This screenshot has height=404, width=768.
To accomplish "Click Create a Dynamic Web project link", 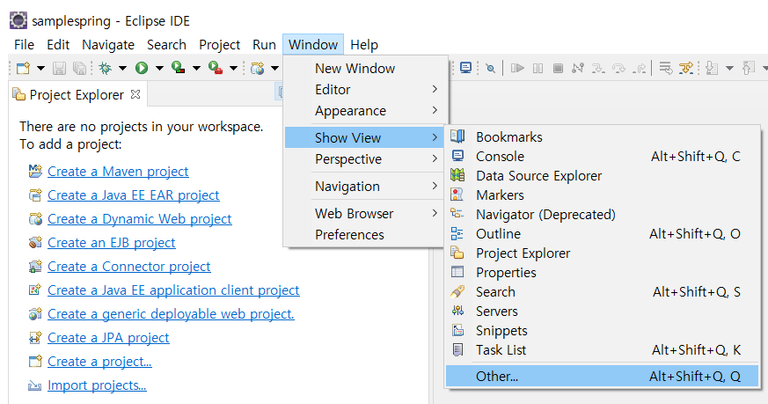I will click(x=140, y=219).
